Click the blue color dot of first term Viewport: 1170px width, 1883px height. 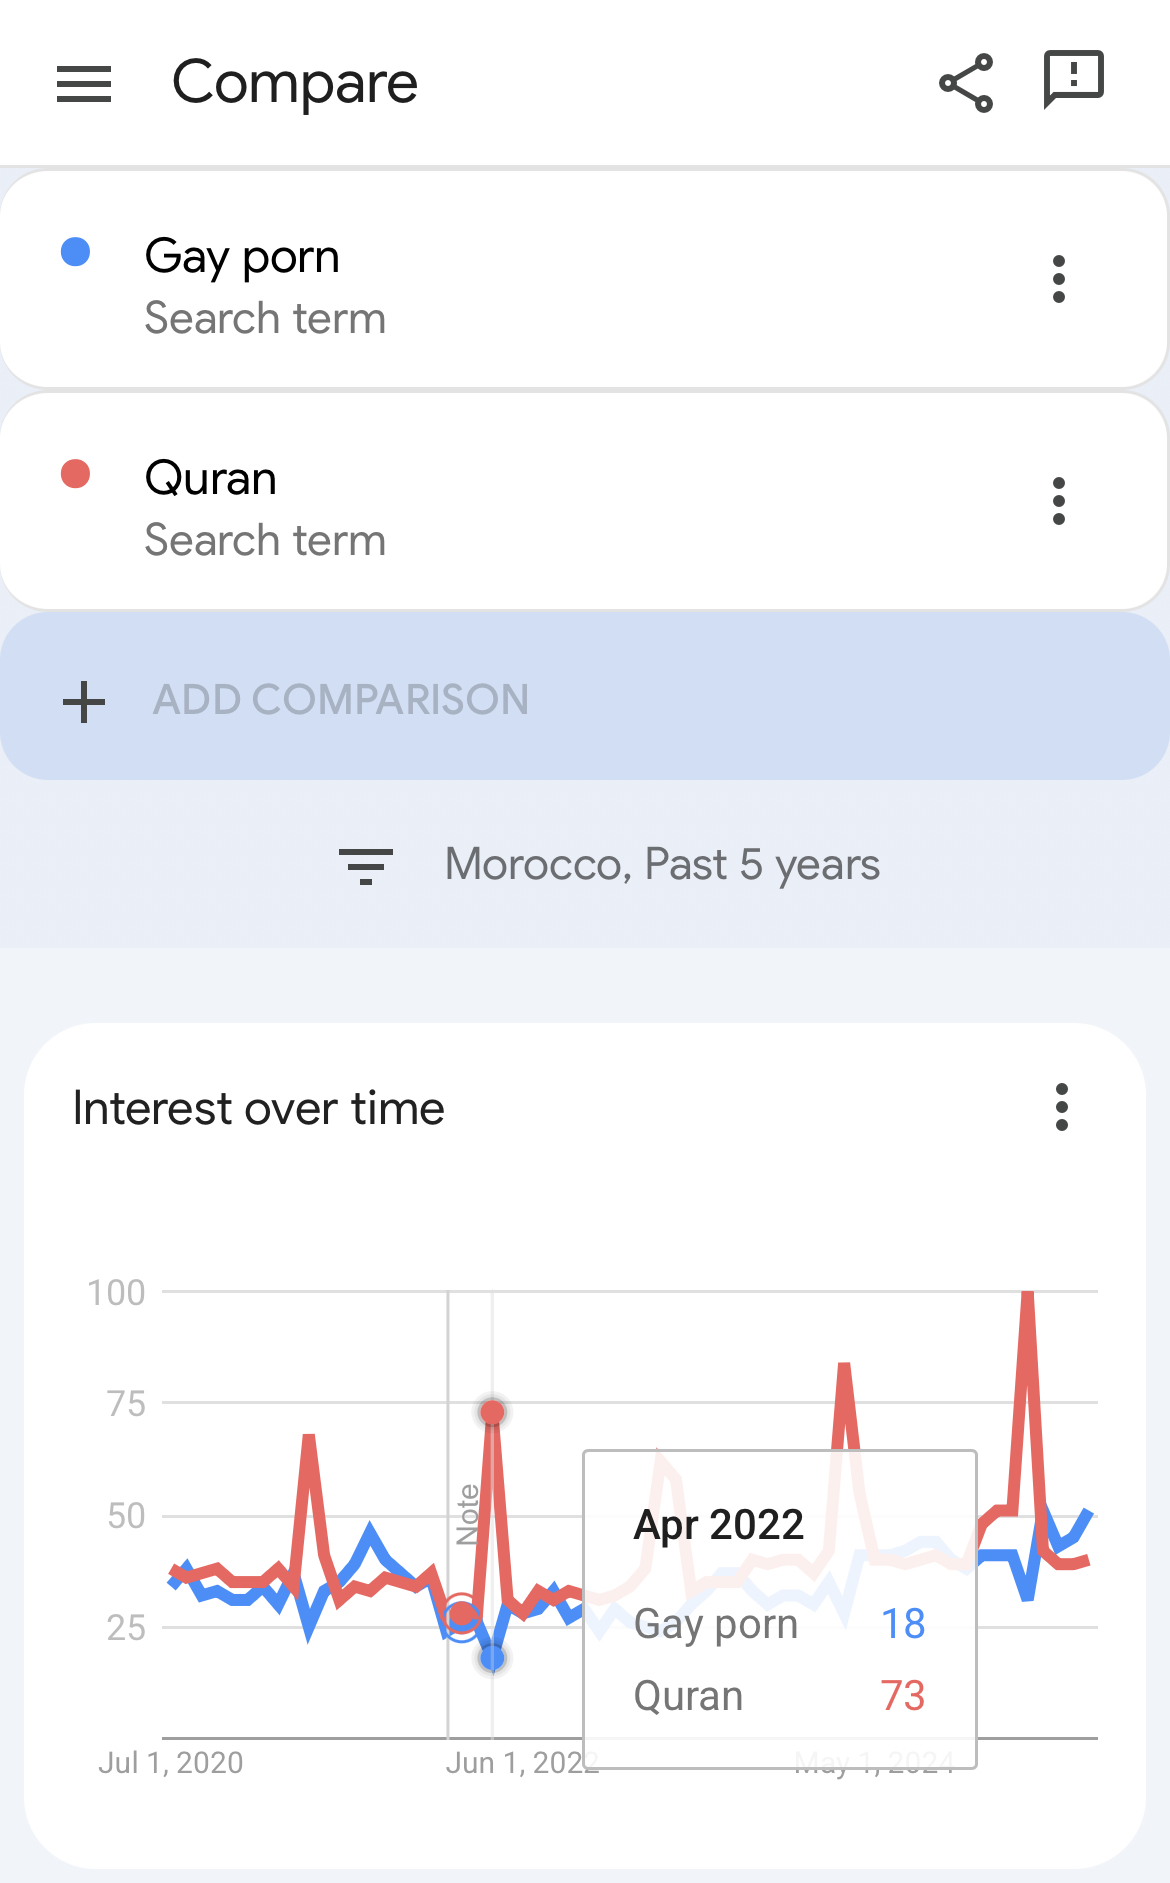click(76, 252)
